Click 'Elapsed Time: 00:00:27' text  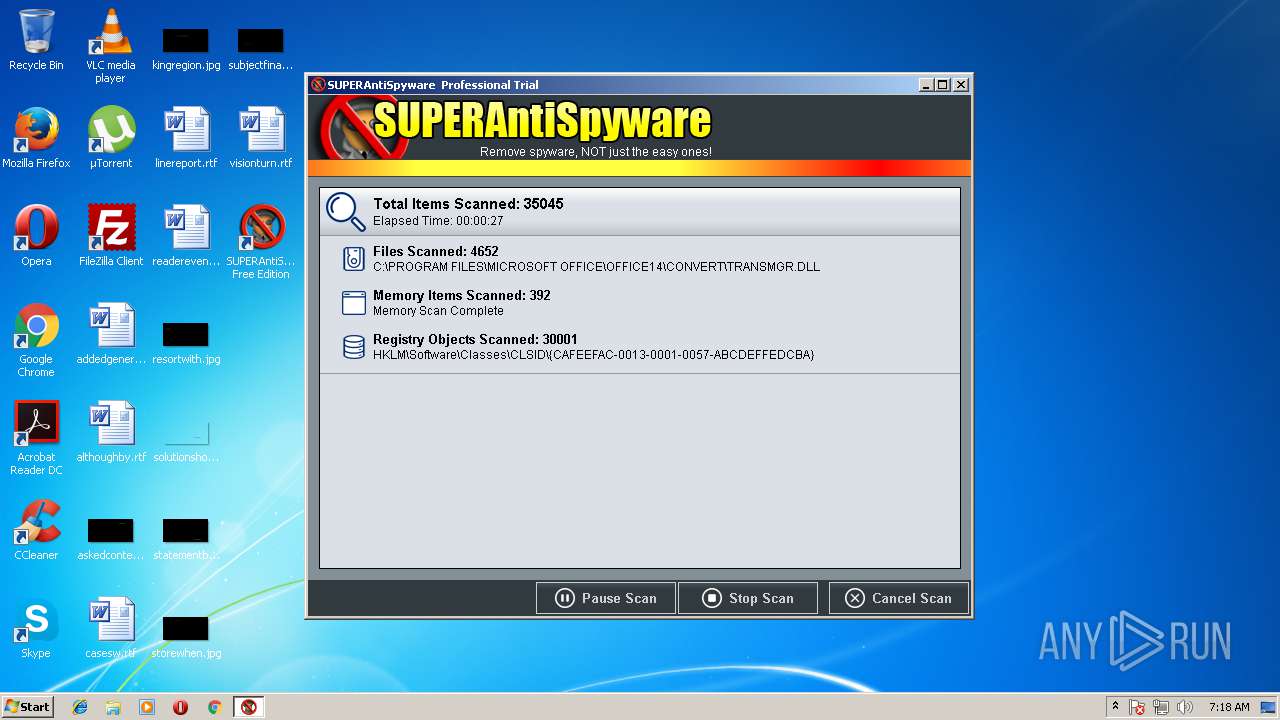pos(438,221)
